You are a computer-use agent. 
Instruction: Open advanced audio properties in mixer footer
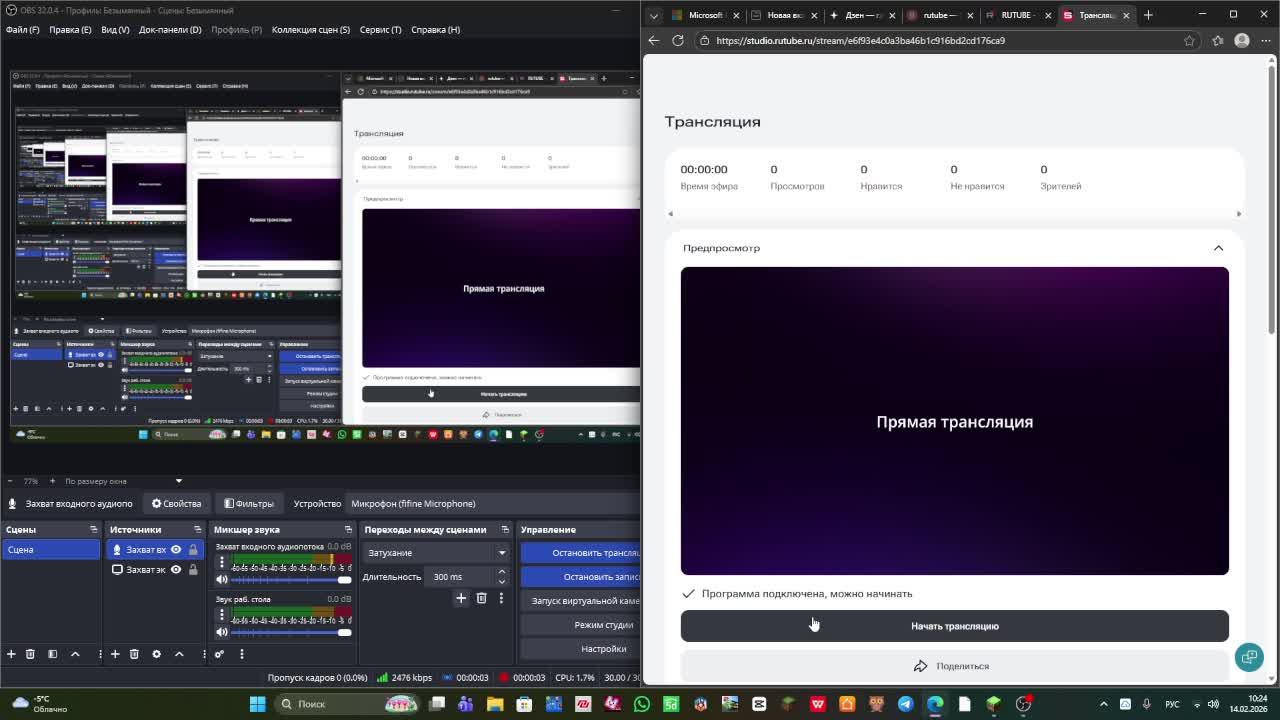[219, 654]
